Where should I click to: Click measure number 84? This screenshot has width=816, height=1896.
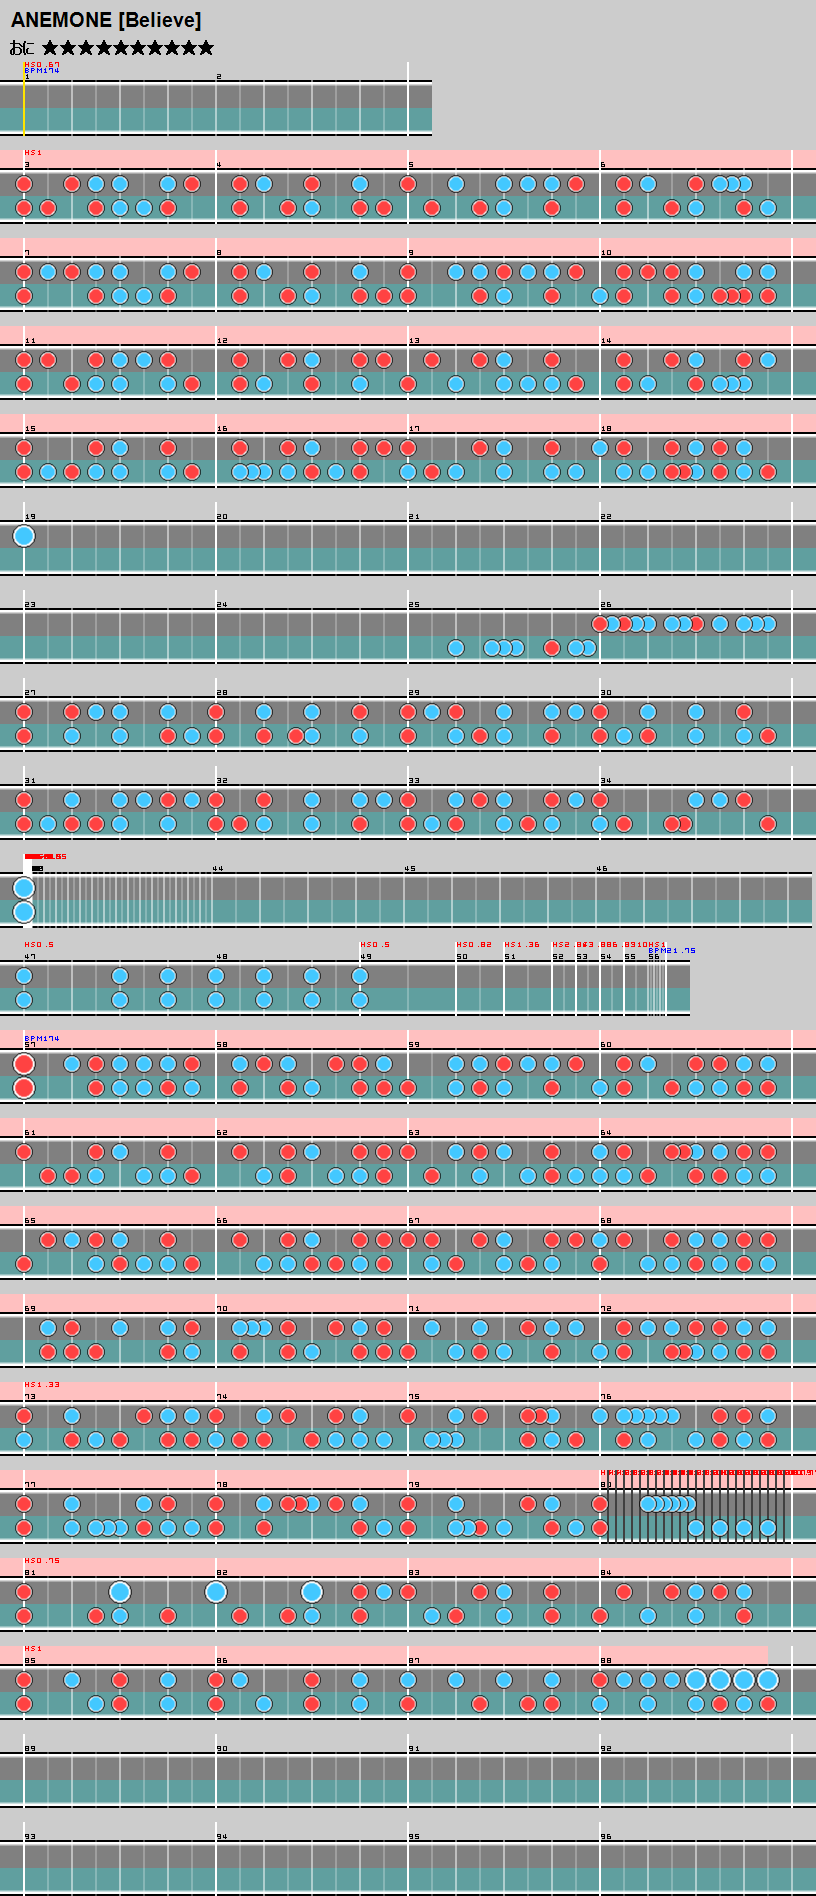pyautogui.click(x=606, y=1573)
